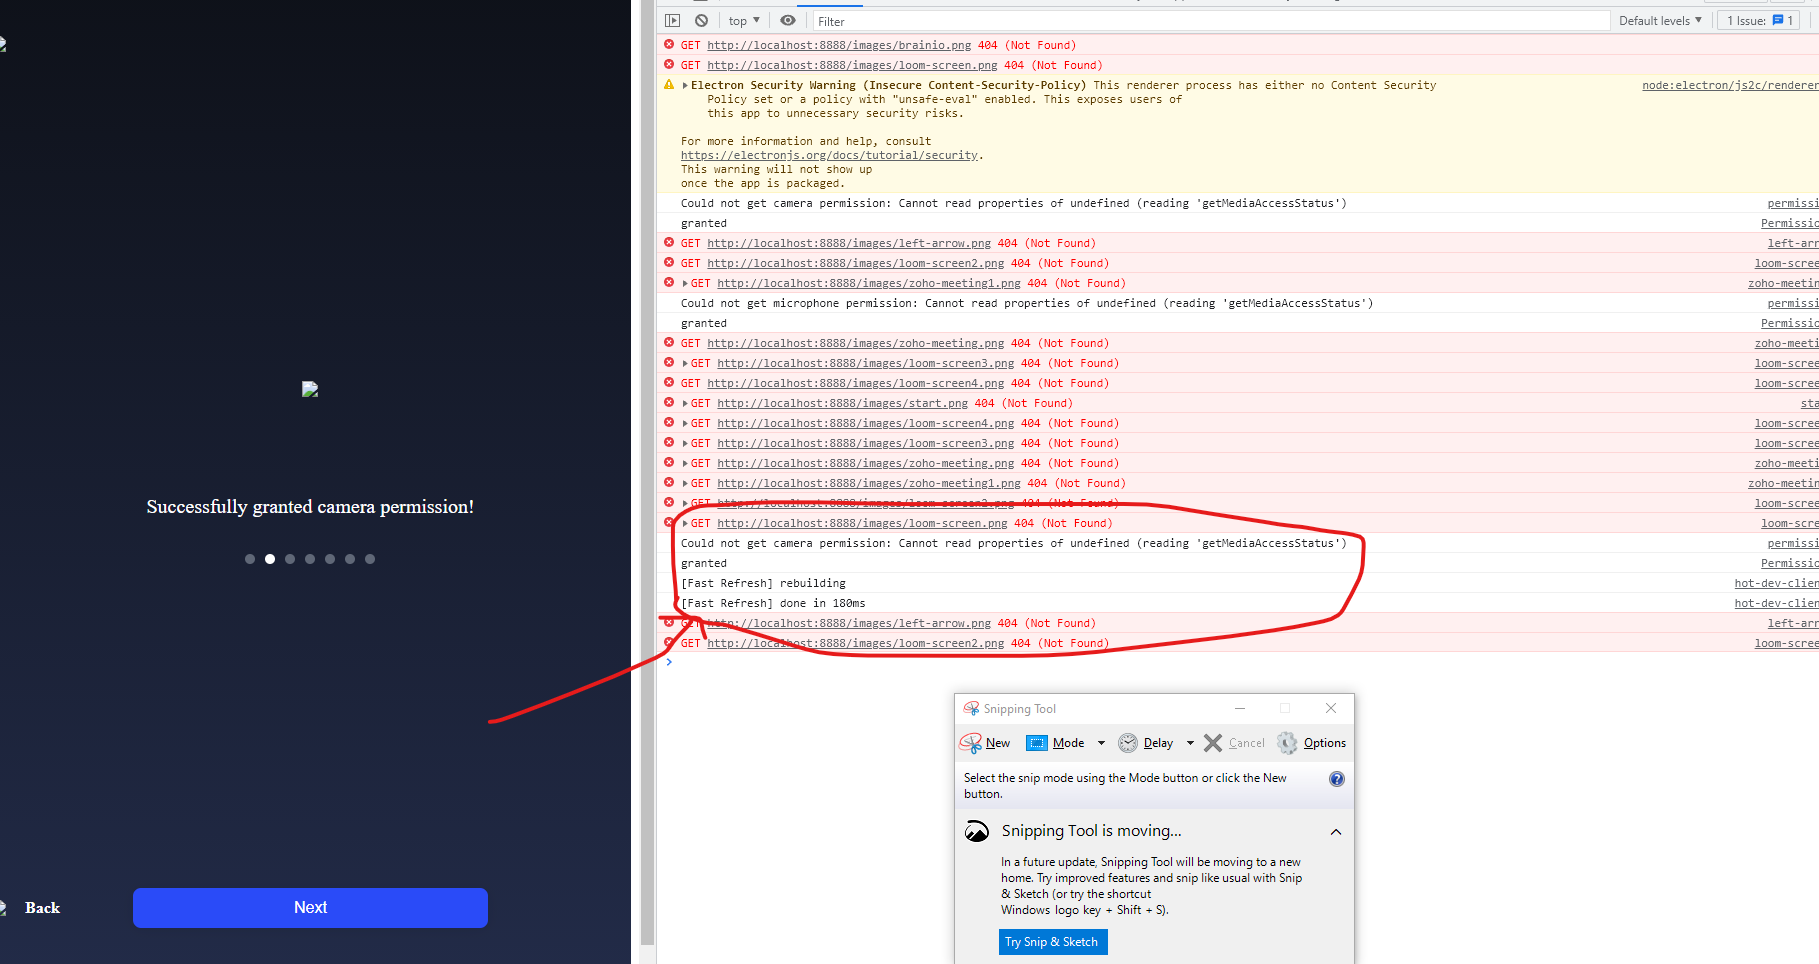Create a live expression via eye icon
Image resolution: width=1819 pixels, height=964 pixels.
788,20
